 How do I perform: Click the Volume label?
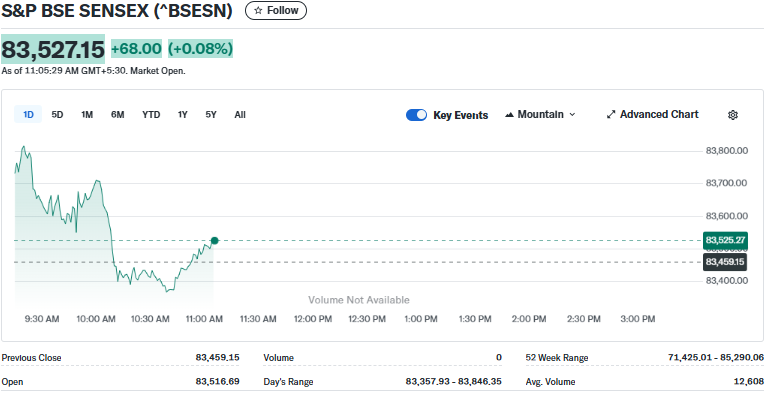[278, 358]
